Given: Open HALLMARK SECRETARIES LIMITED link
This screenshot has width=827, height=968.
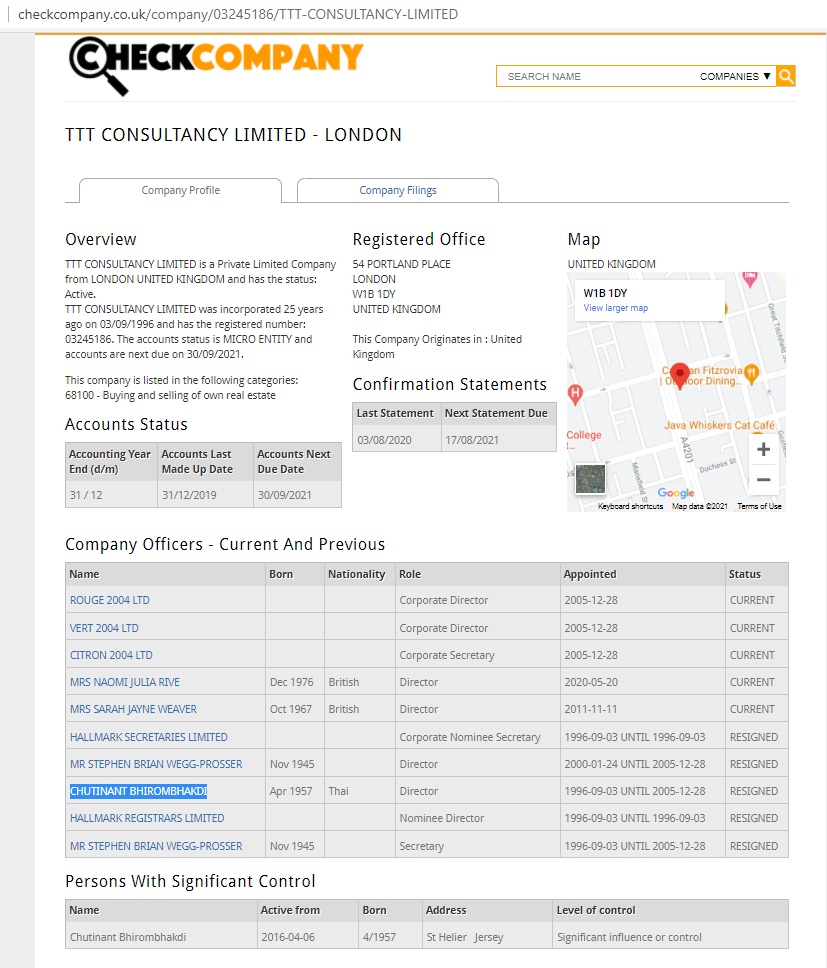Looking at the screenshot, I should point(149,737).
